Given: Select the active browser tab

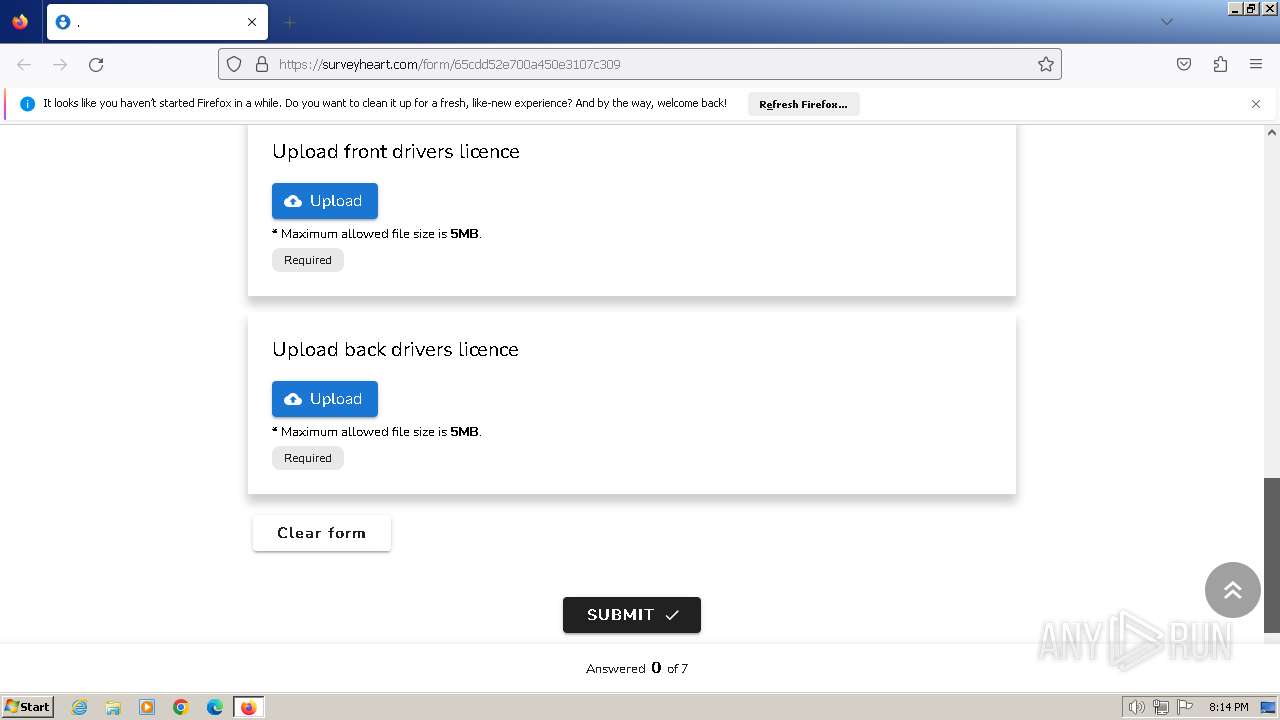Looking at the screenshot, I should tap(157, 22).
